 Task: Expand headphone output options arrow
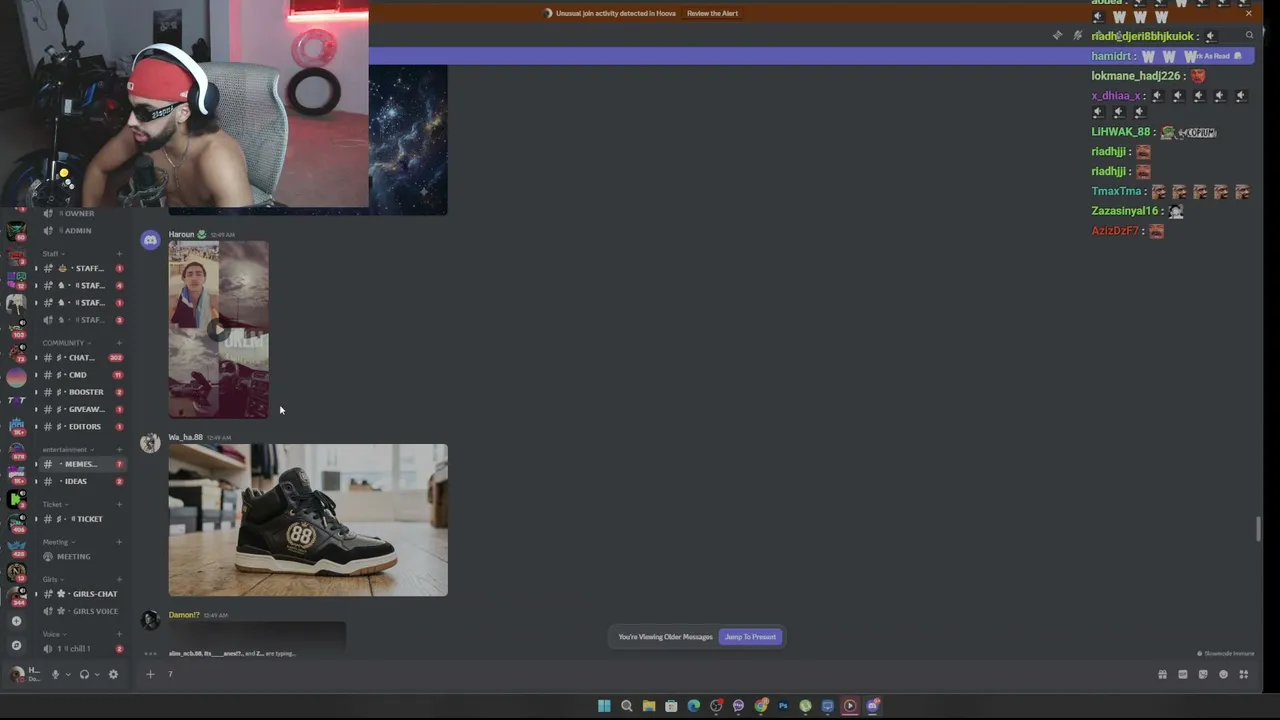click(x=97, y=675)
